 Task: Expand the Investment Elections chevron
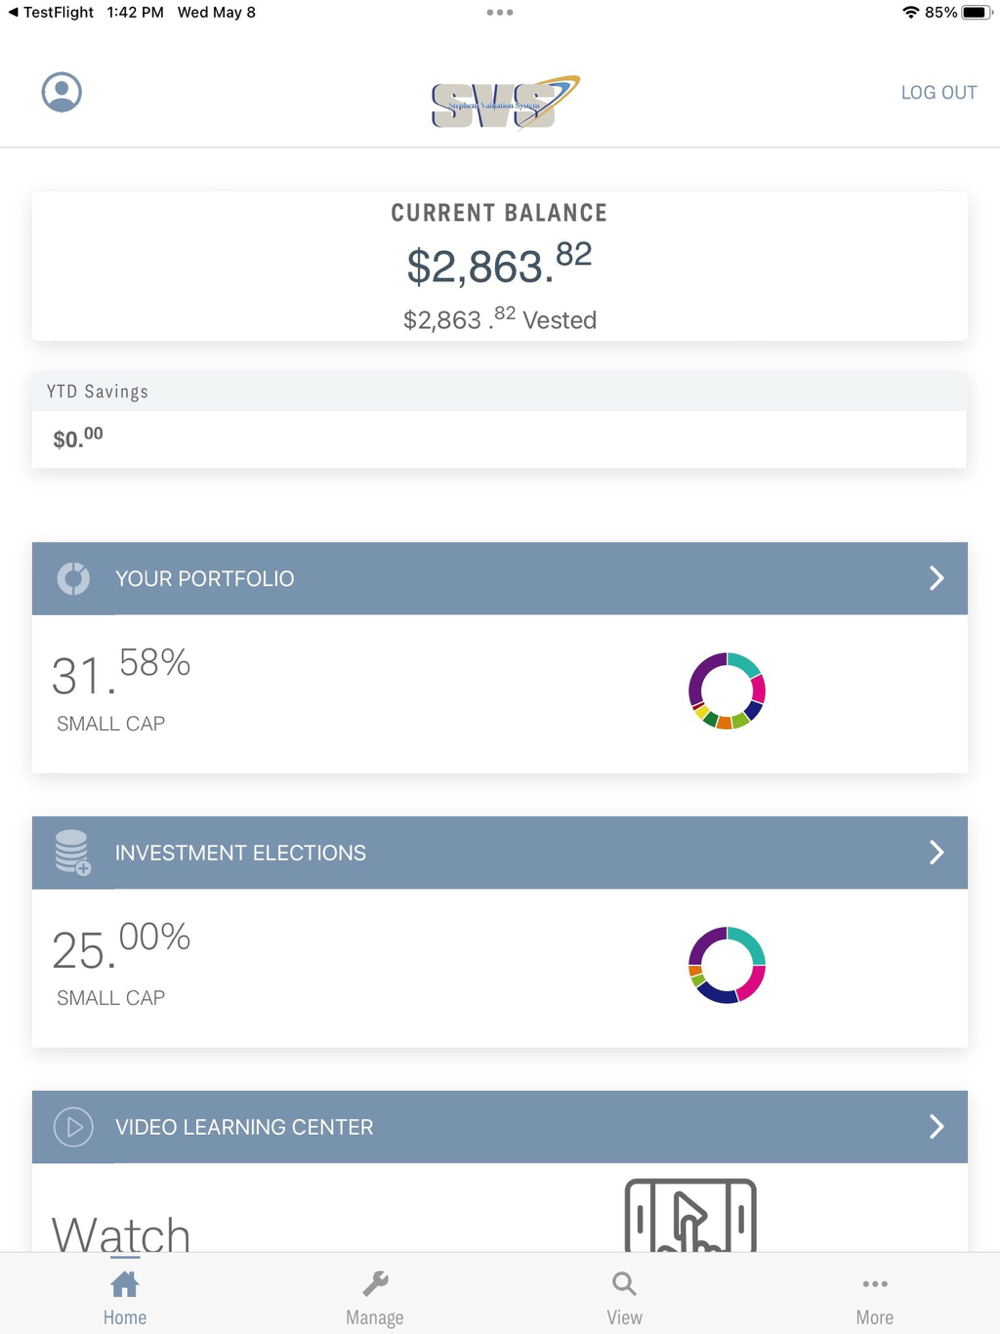936,852
